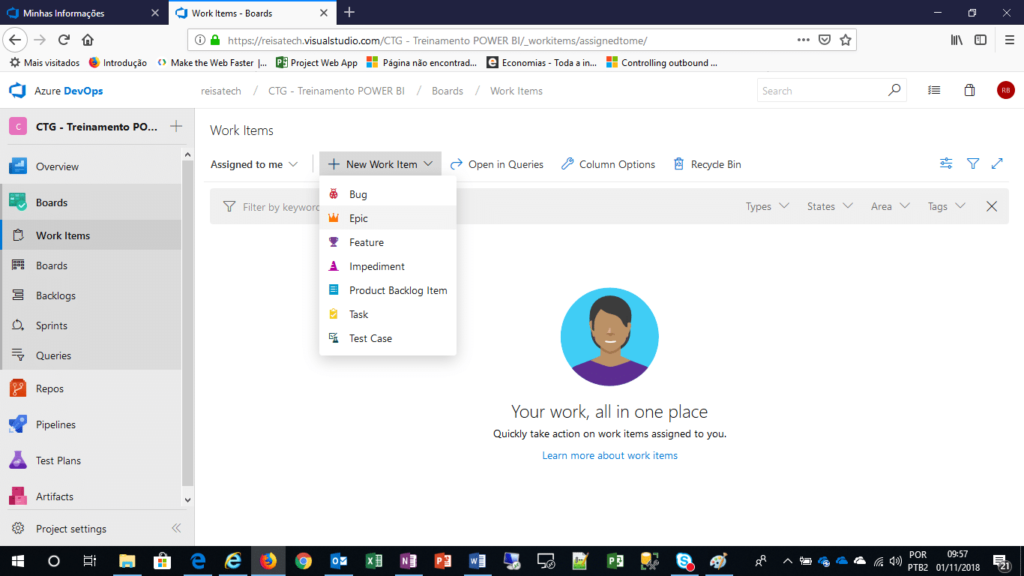Viewport: 1024px width, 576px height.
Task: Enter full screen mode with expand icon
Action: (x=997, y=164)
